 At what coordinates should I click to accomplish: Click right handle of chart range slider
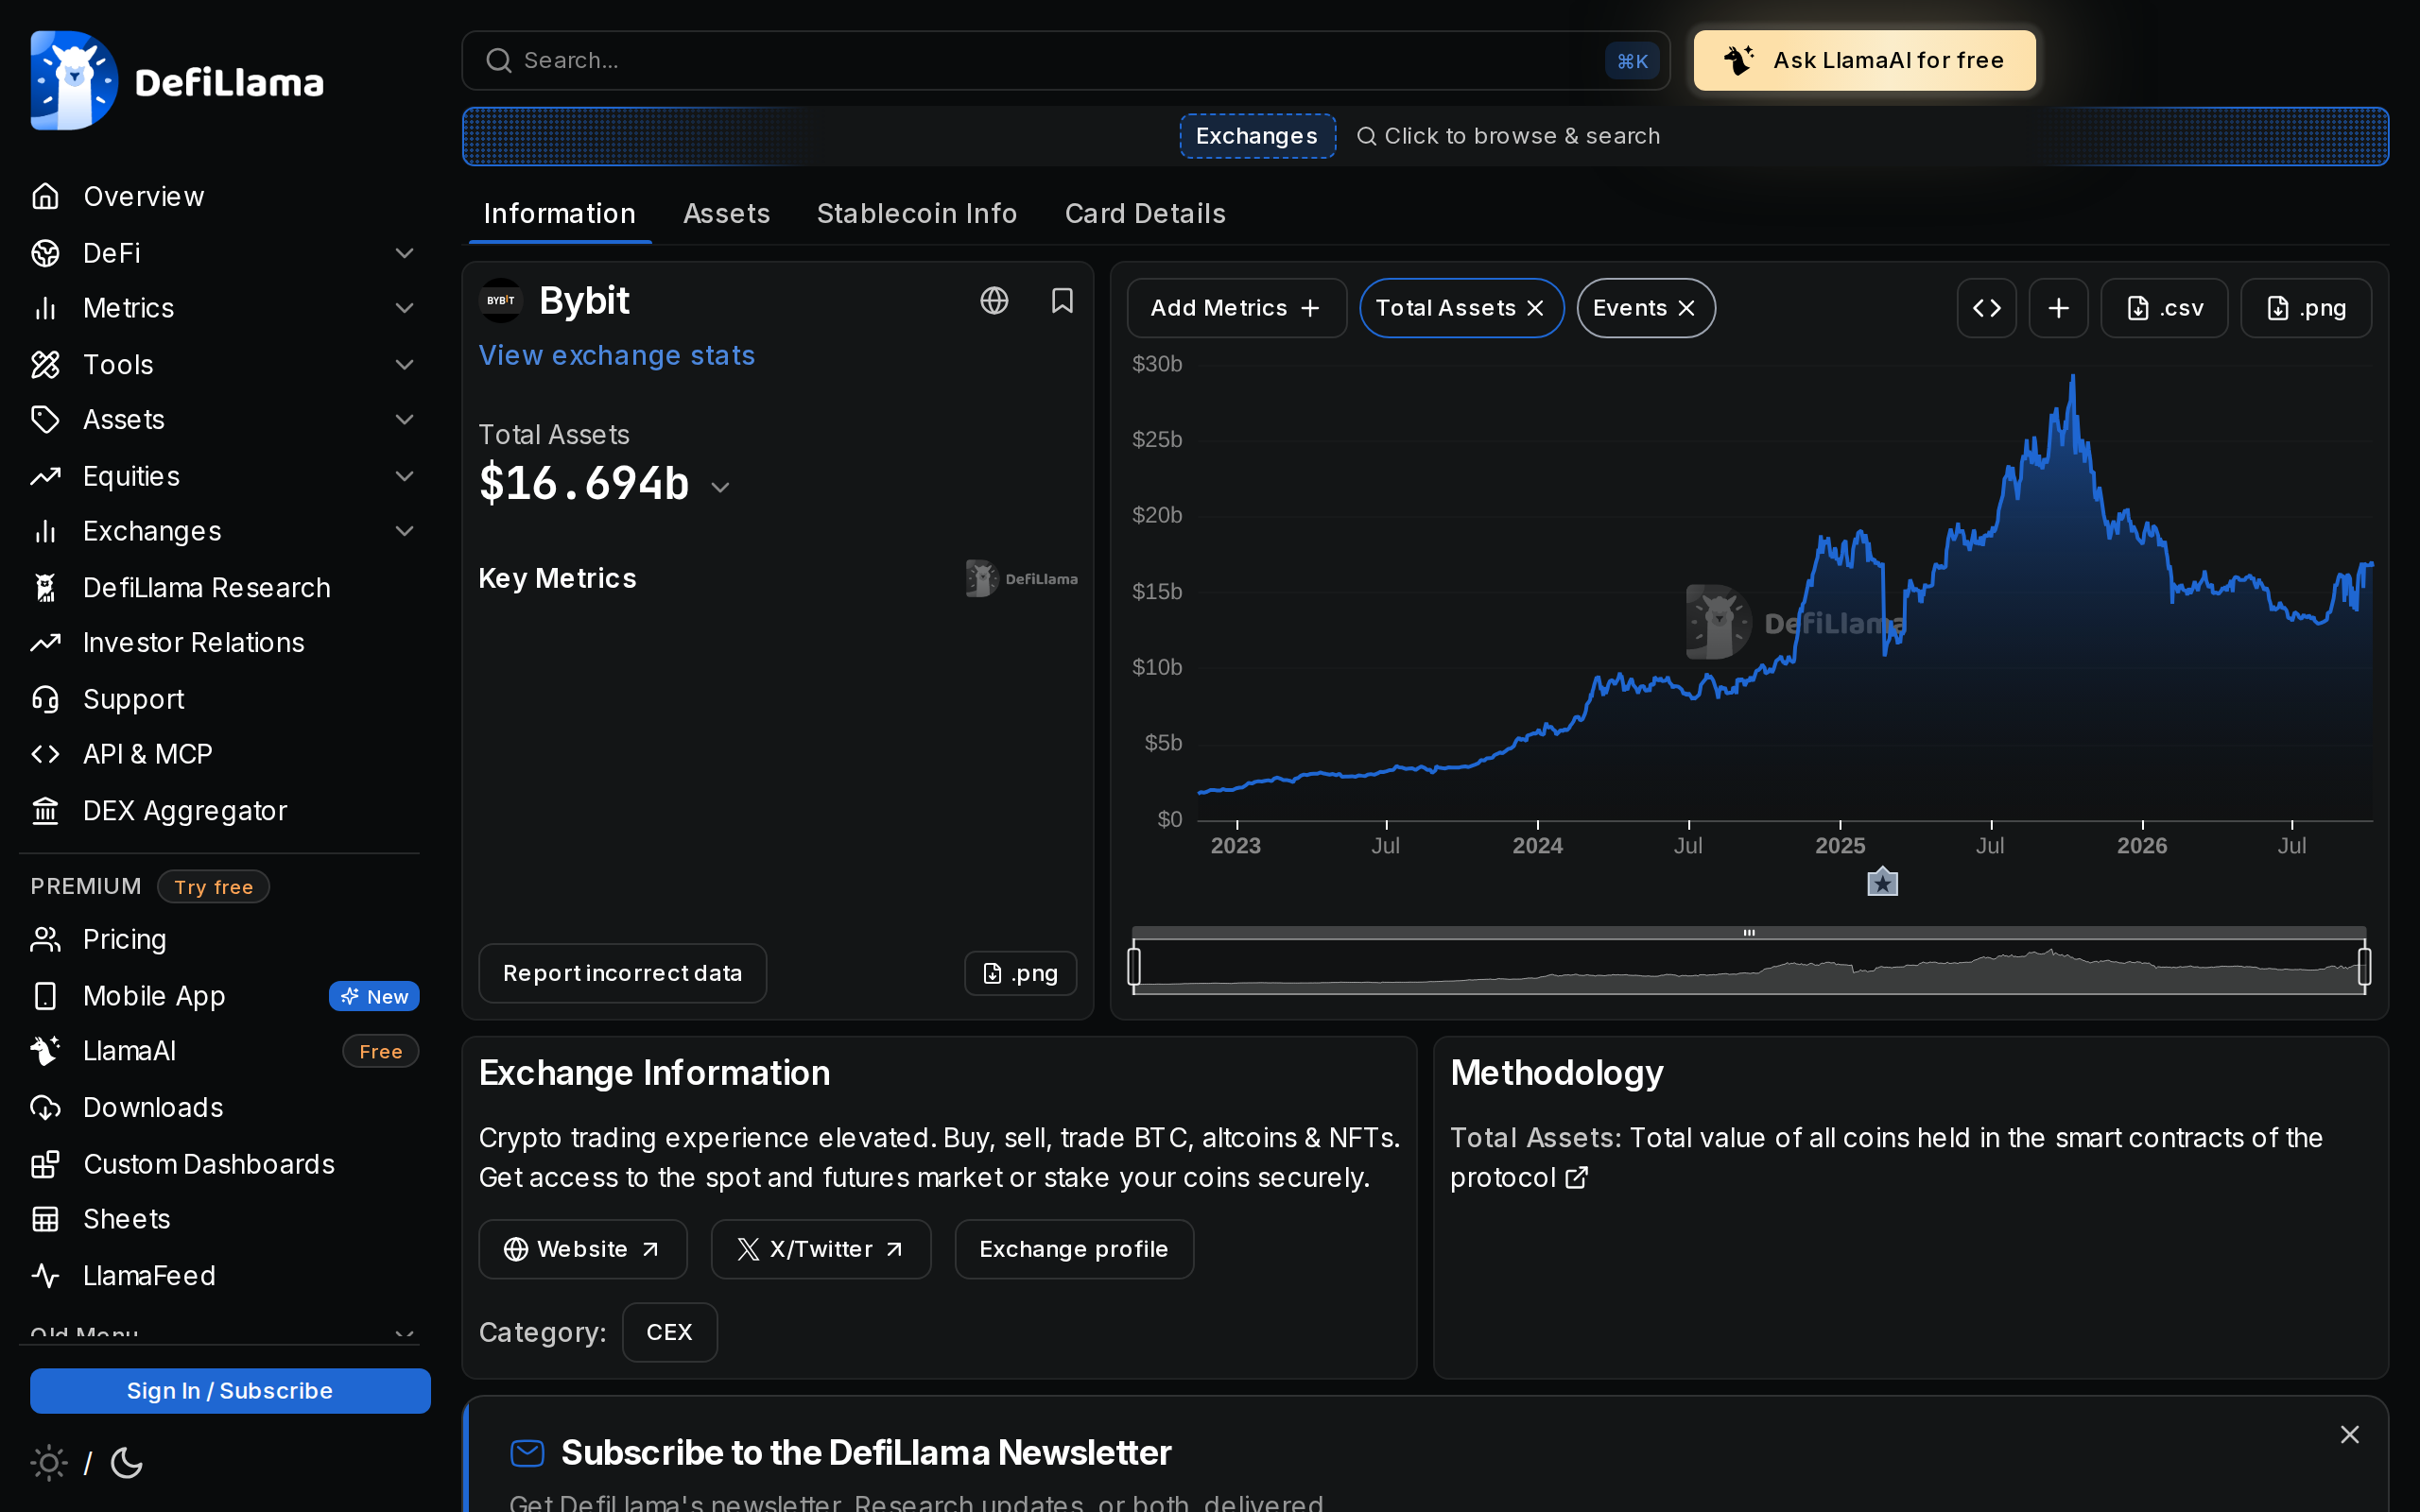2364,967
